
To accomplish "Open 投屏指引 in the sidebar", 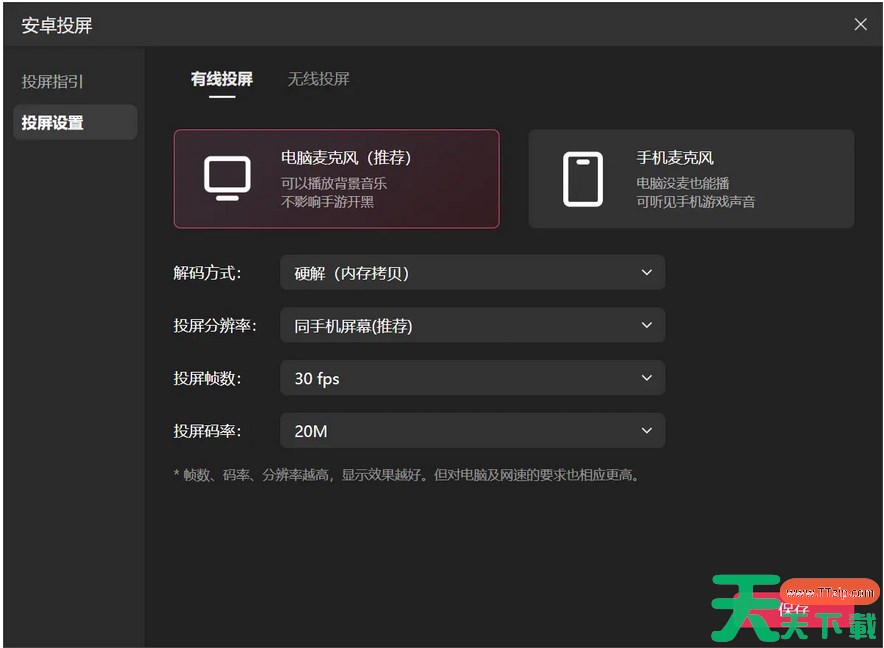I will point(53,82).
